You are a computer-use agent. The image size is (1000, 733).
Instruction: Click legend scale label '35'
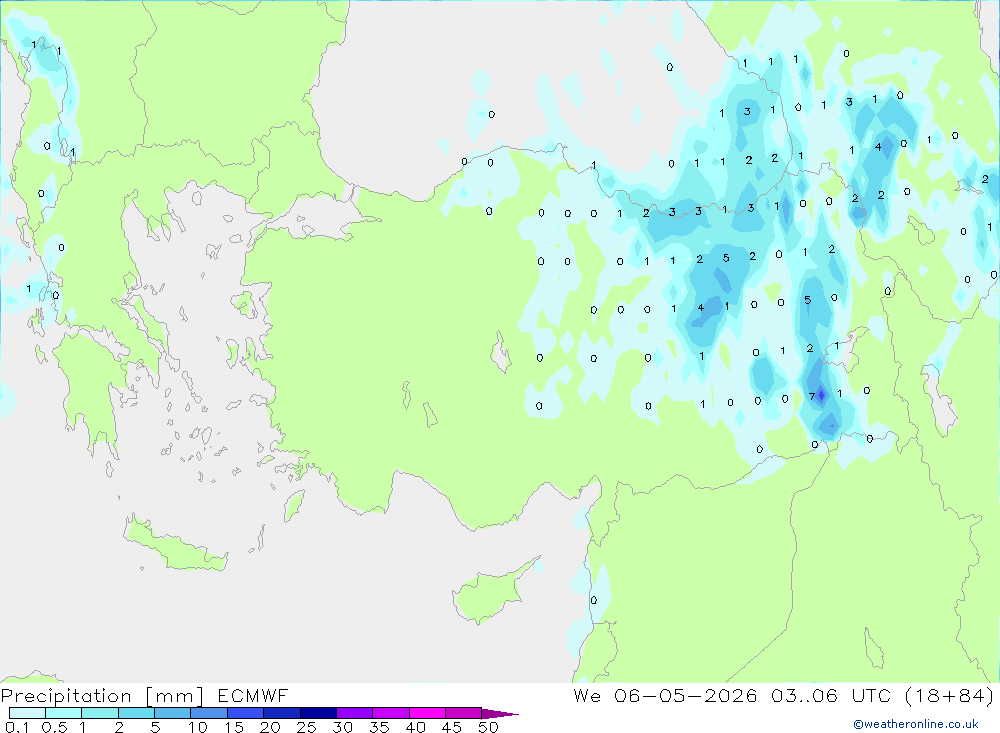point(379,727)
